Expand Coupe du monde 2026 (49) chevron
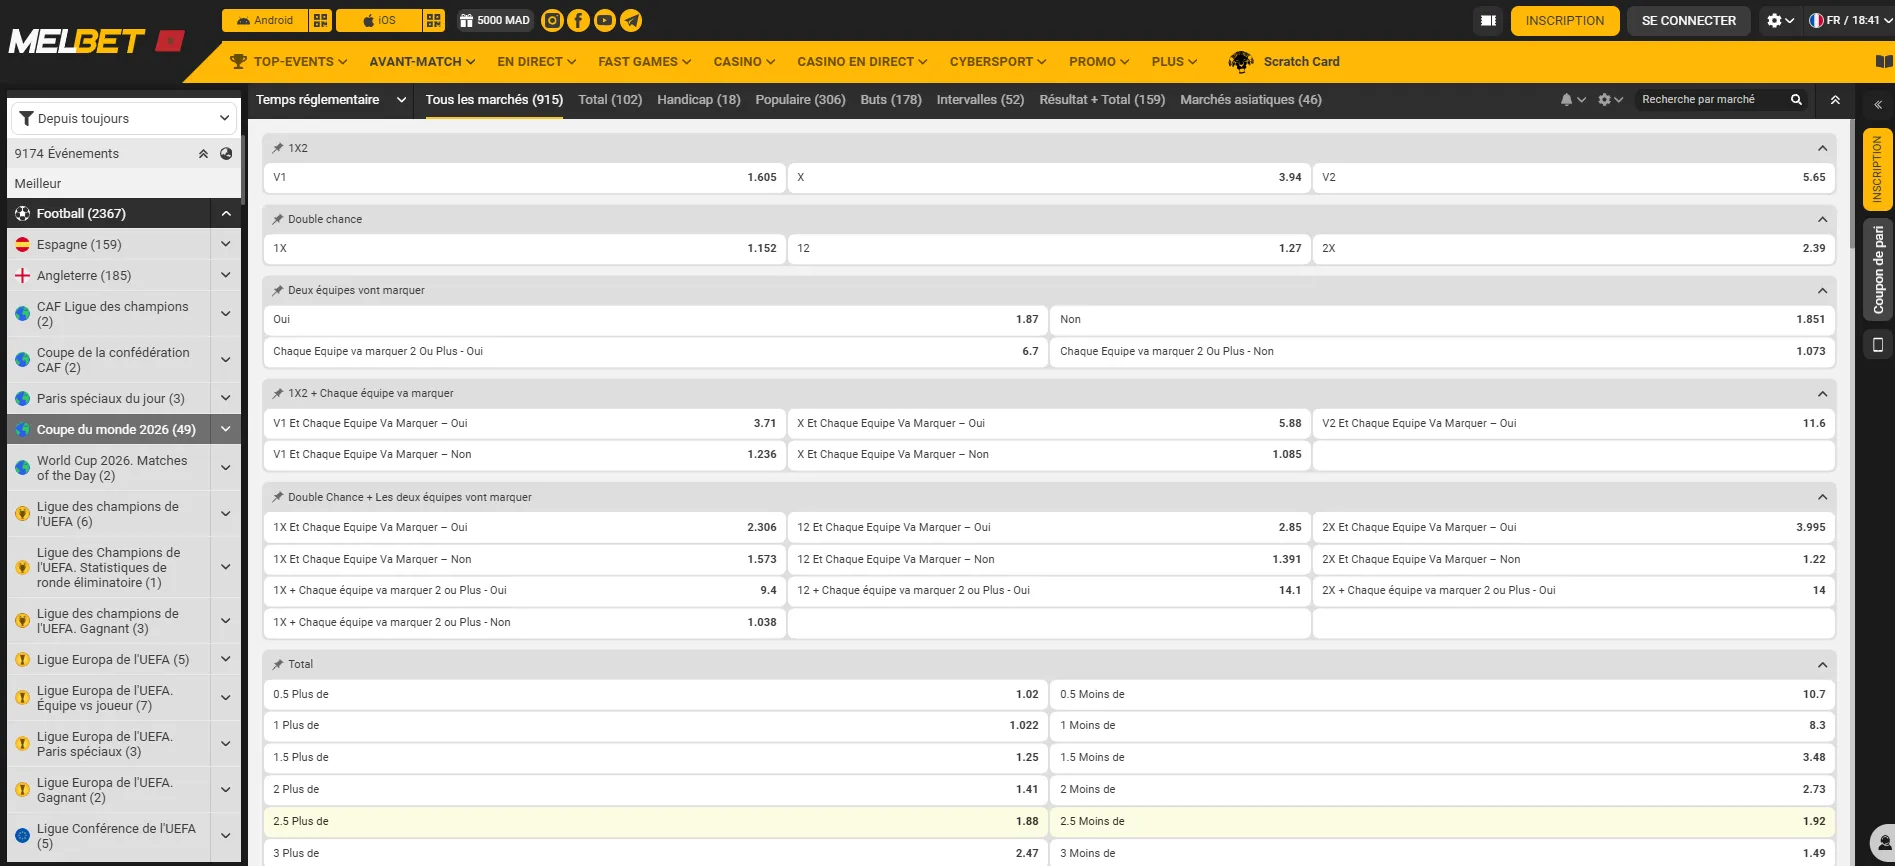The height and width of the screenshot is (866, 1895). coord(226,429)
